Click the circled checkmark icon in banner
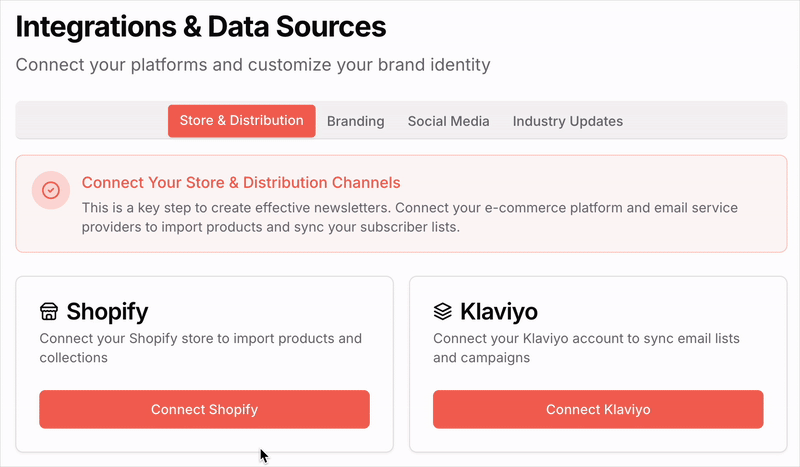This screenshot has width=800, height=467. click(51, 190)
